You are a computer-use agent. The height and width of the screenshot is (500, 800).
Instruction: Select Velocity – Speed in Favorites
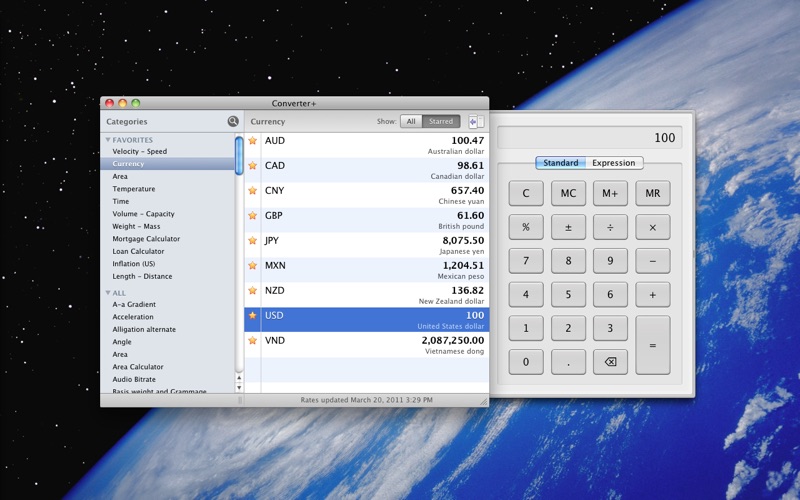(x=140, y=152)
